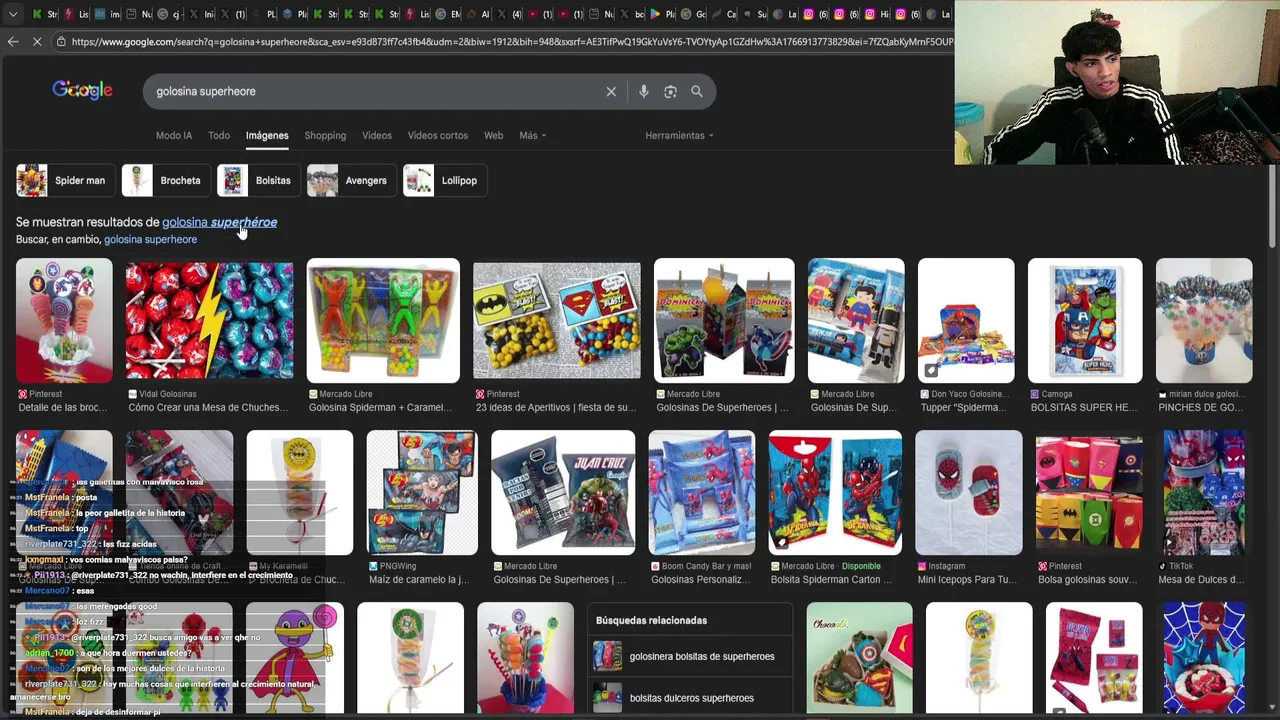Expand the Herramientas menu
The width and height of the screenshot is (1280, 720).
pyautogui.click(x=679, y=135)
